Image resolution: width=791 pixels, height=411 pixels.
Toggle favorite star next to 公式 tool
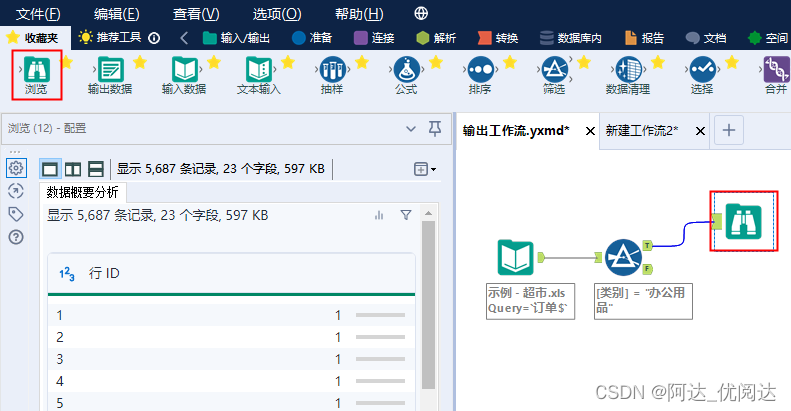(x=436, y=63)
